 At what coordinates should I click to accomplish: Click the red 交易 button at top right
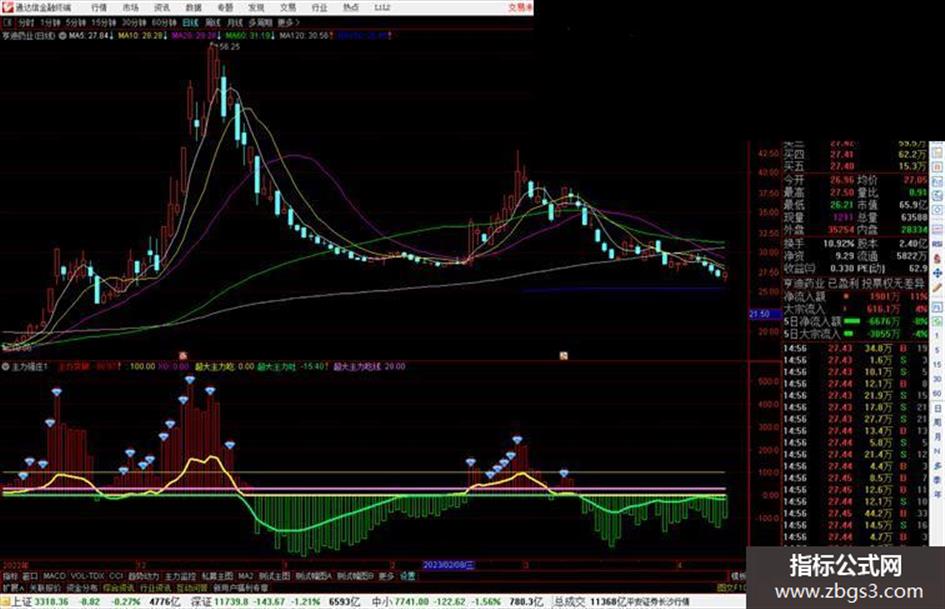coord(520,8)
